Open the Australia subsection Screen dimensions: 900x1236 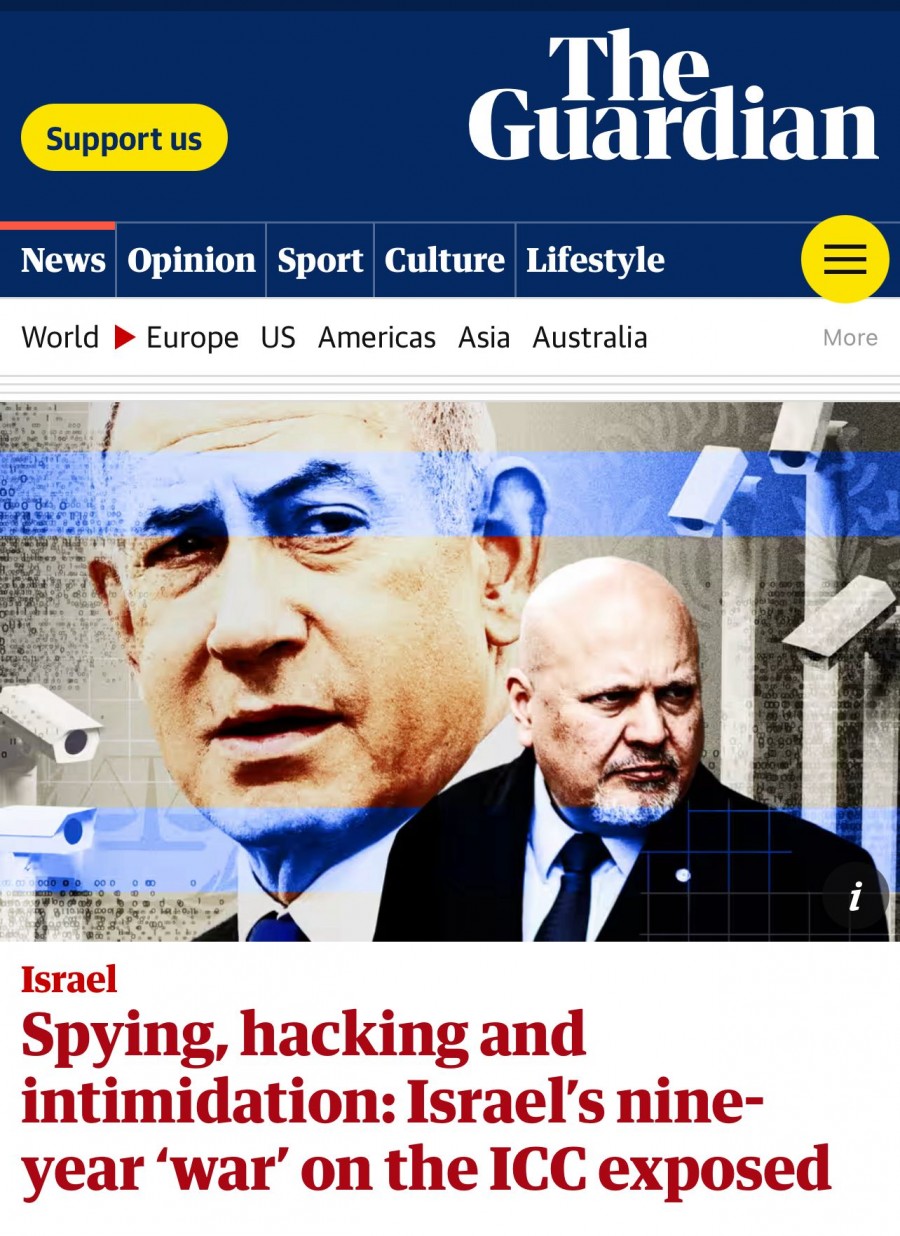pyautogui.click(x=590, y=338)
